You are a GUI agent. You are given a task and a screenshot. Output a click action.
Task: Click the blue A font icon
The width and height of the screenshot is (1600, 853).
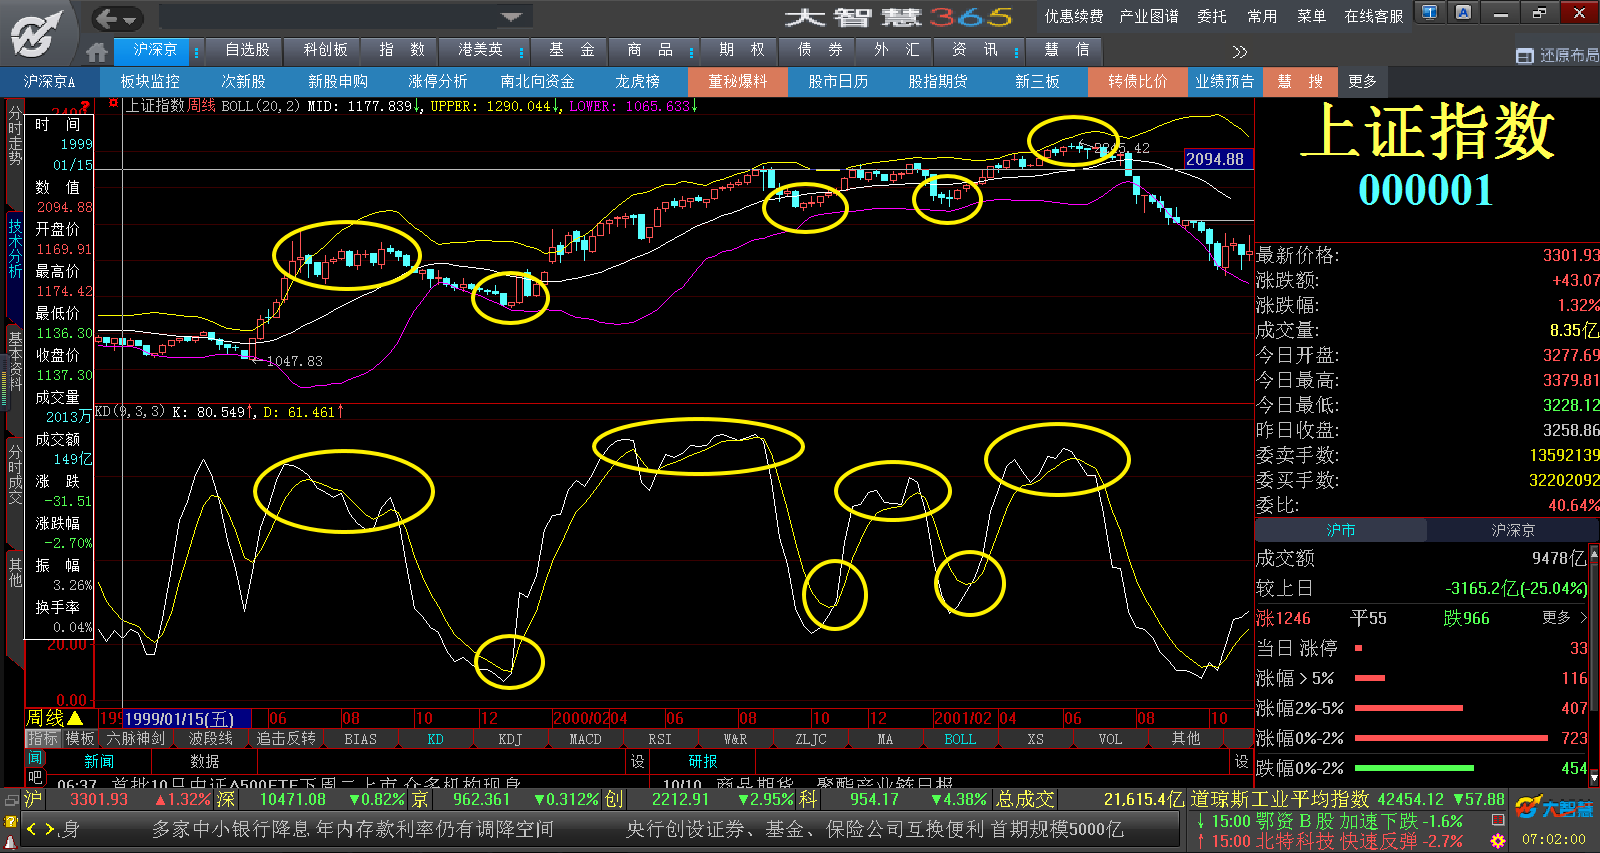tap(1463, 13)
